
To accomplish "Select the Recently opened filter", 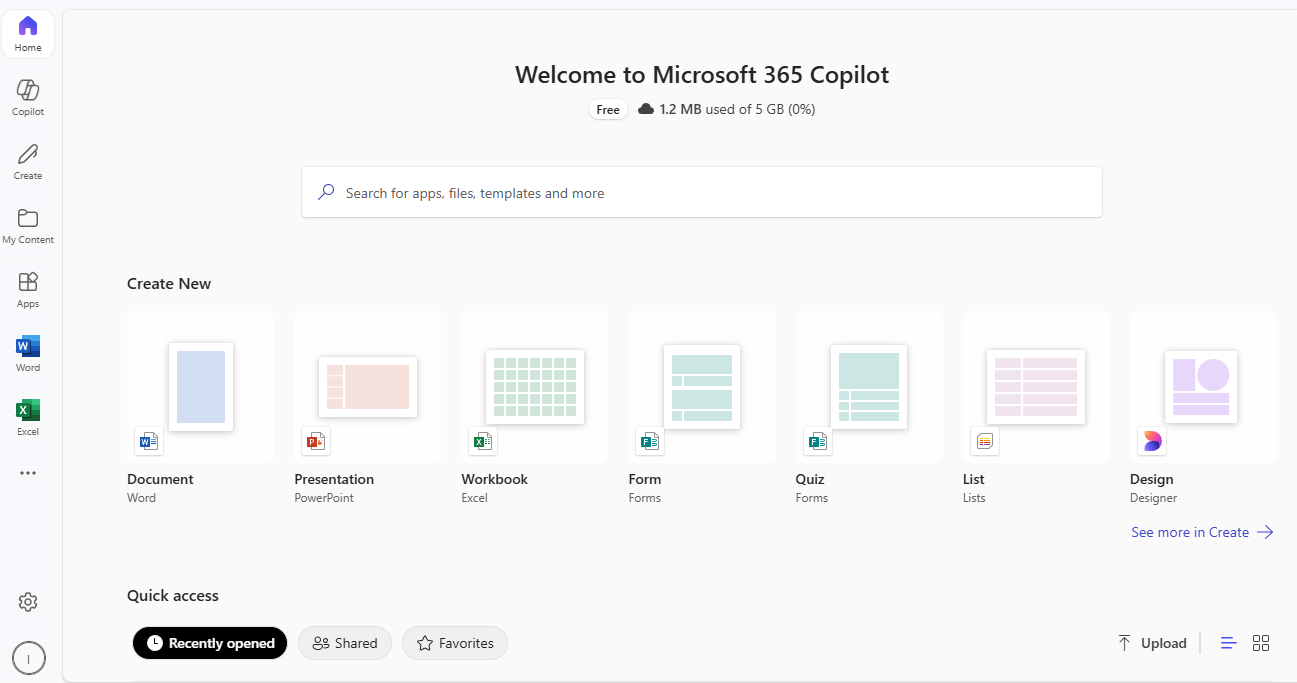I will [x=209, y=643].
